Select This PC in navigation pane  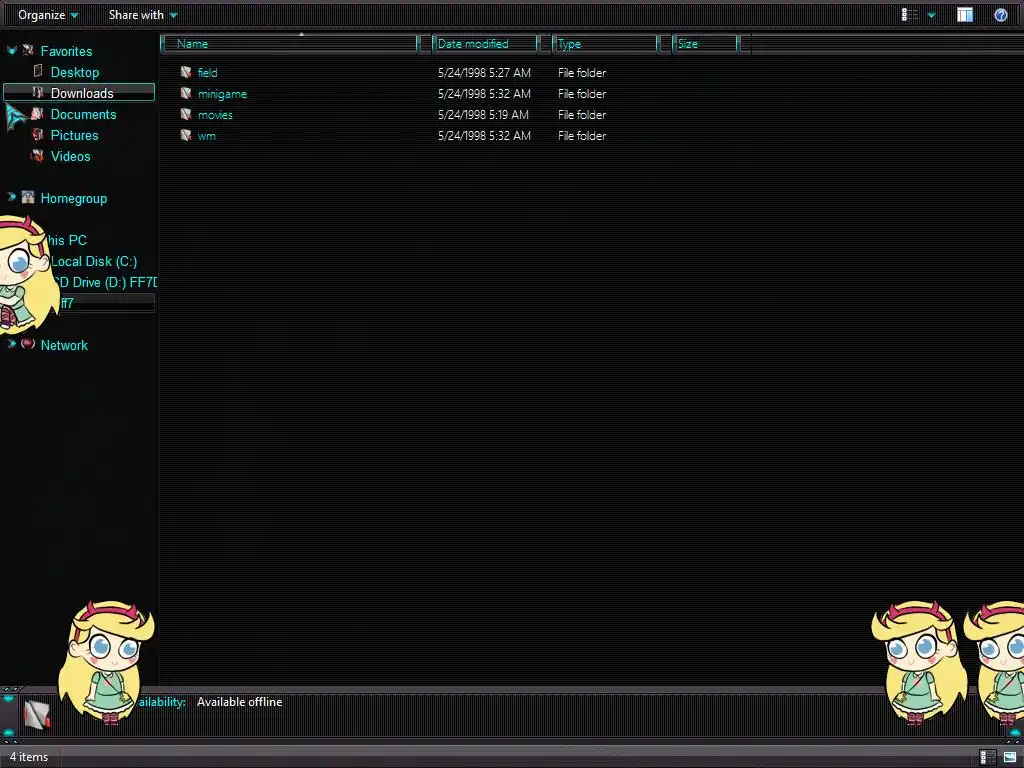(67, 240)
